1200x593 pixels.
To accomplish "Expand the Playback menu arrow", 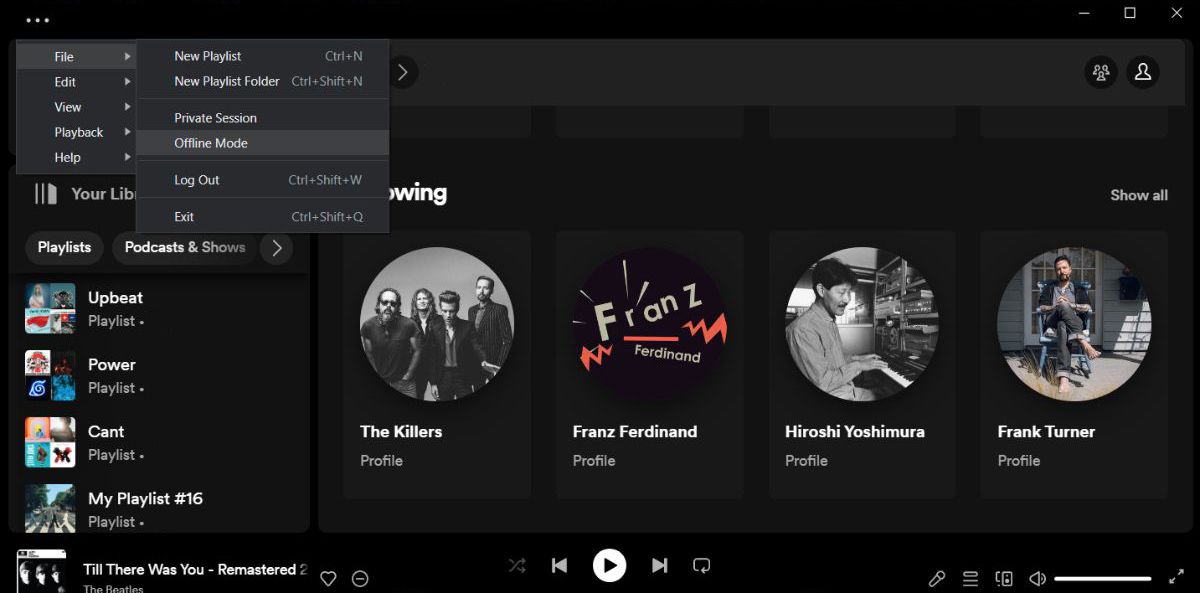I will coord(128,132).
